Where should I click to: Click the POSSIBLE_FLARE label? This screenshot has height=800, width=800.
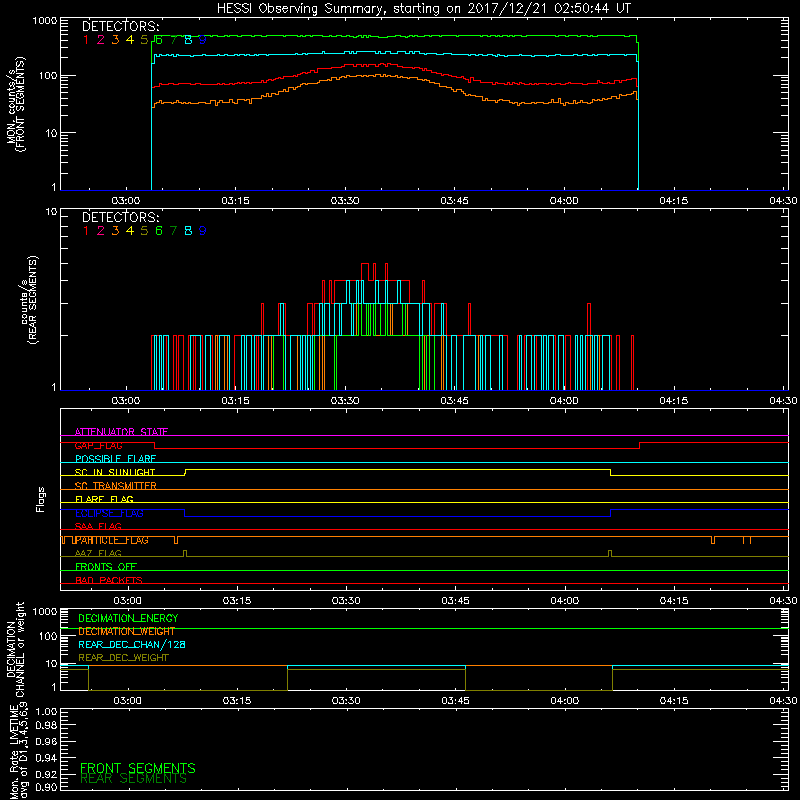click(115, 459)
